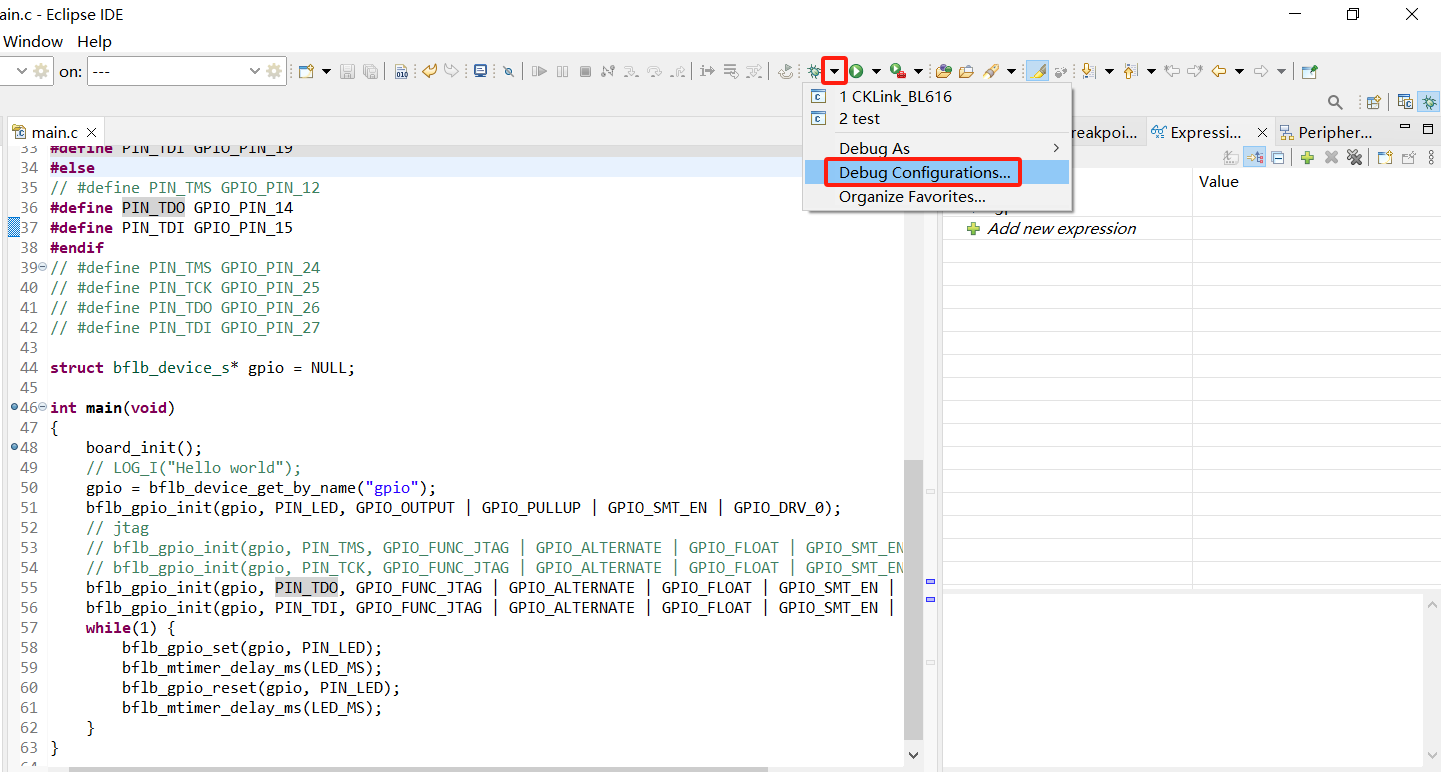The height and width of the screenshot is (772, 1441).
Task: Close the Expressions view tab
Action: [1262, 132]
